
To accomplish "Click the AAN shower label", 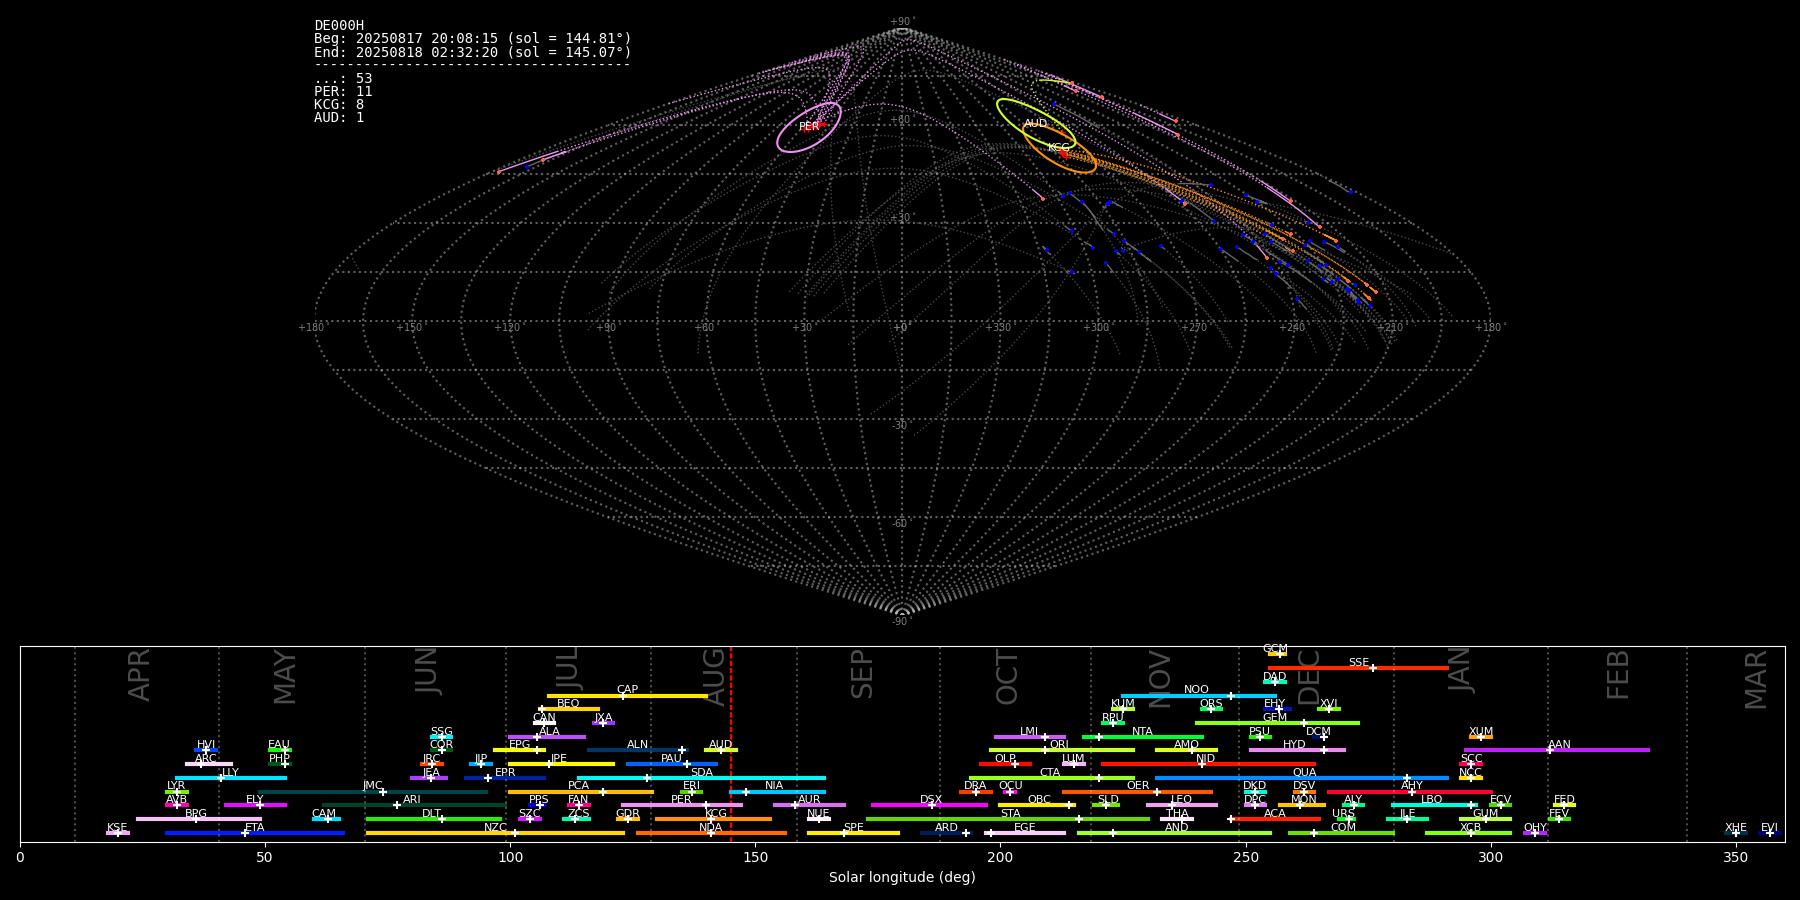I will tap(1559, 745).
